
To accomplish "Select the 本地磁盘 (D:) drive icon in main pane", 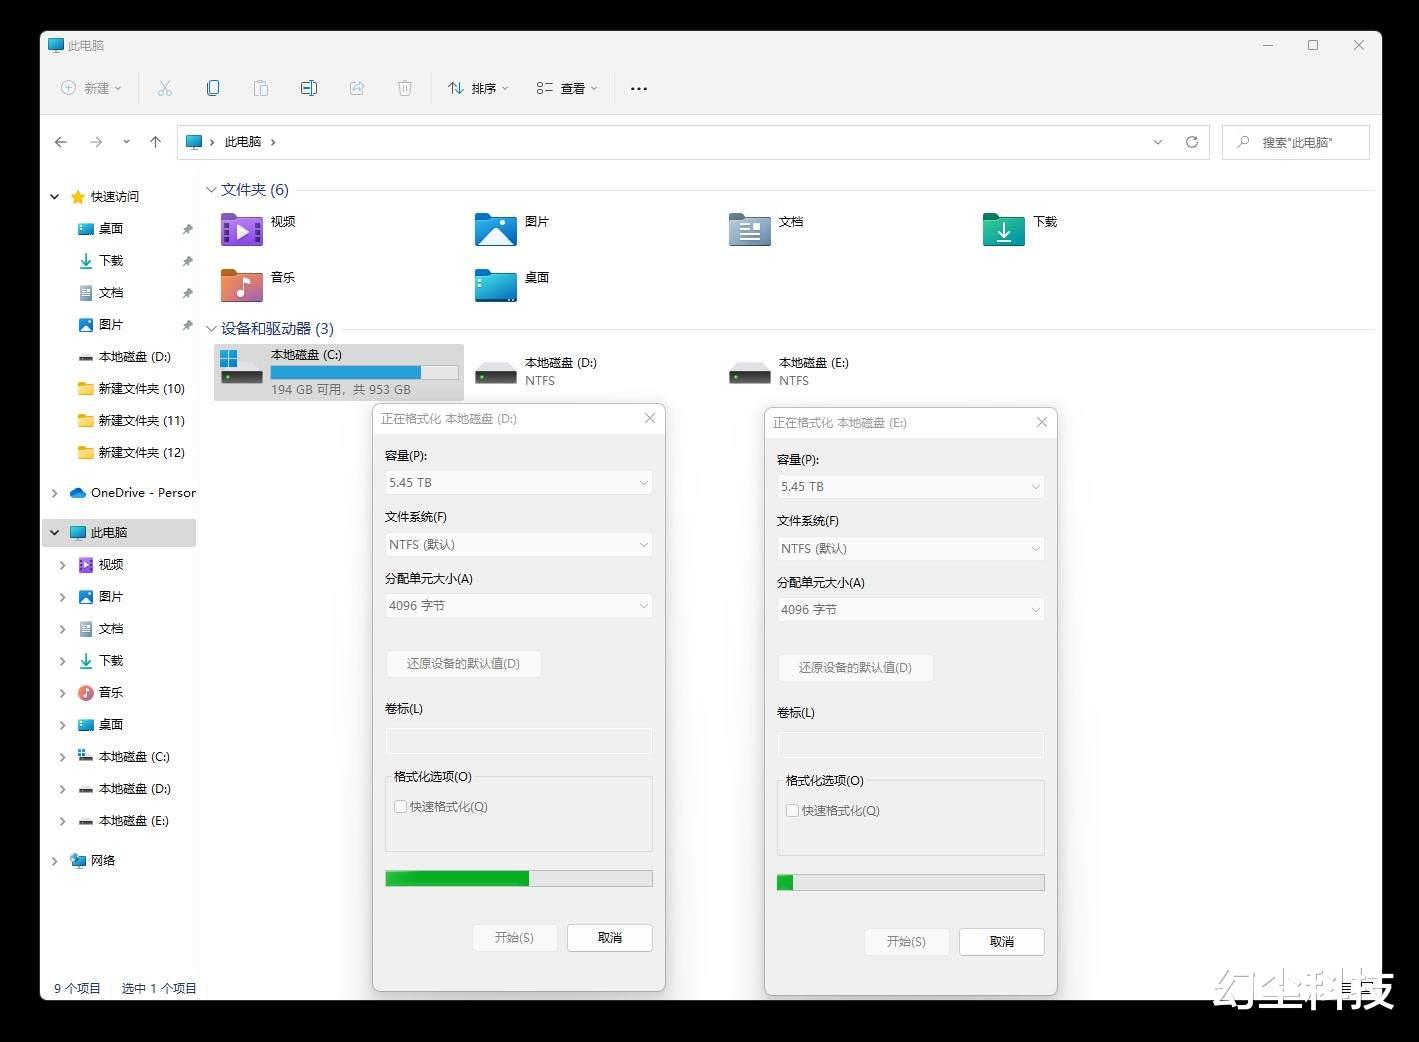I will (x=495, y=373).
